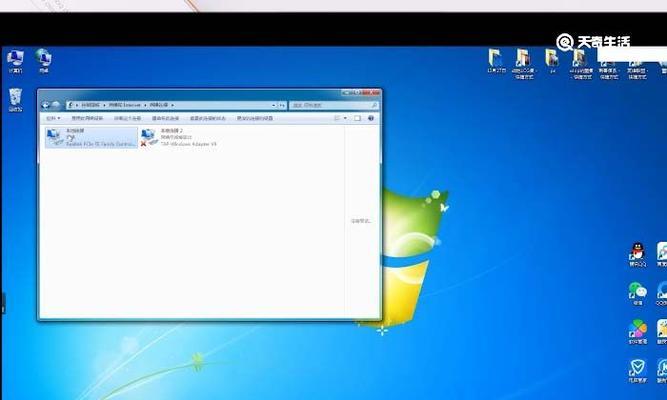Open the 组织 (Organize) dropdown menu
Viewport: 667px width, 400px height.
53,118
